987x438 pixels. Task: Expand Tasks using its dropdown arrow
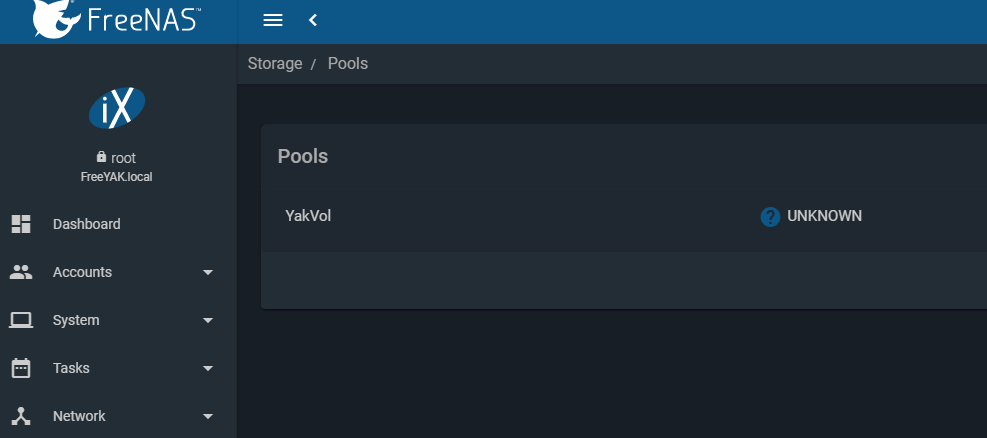[x=208, y=368]
